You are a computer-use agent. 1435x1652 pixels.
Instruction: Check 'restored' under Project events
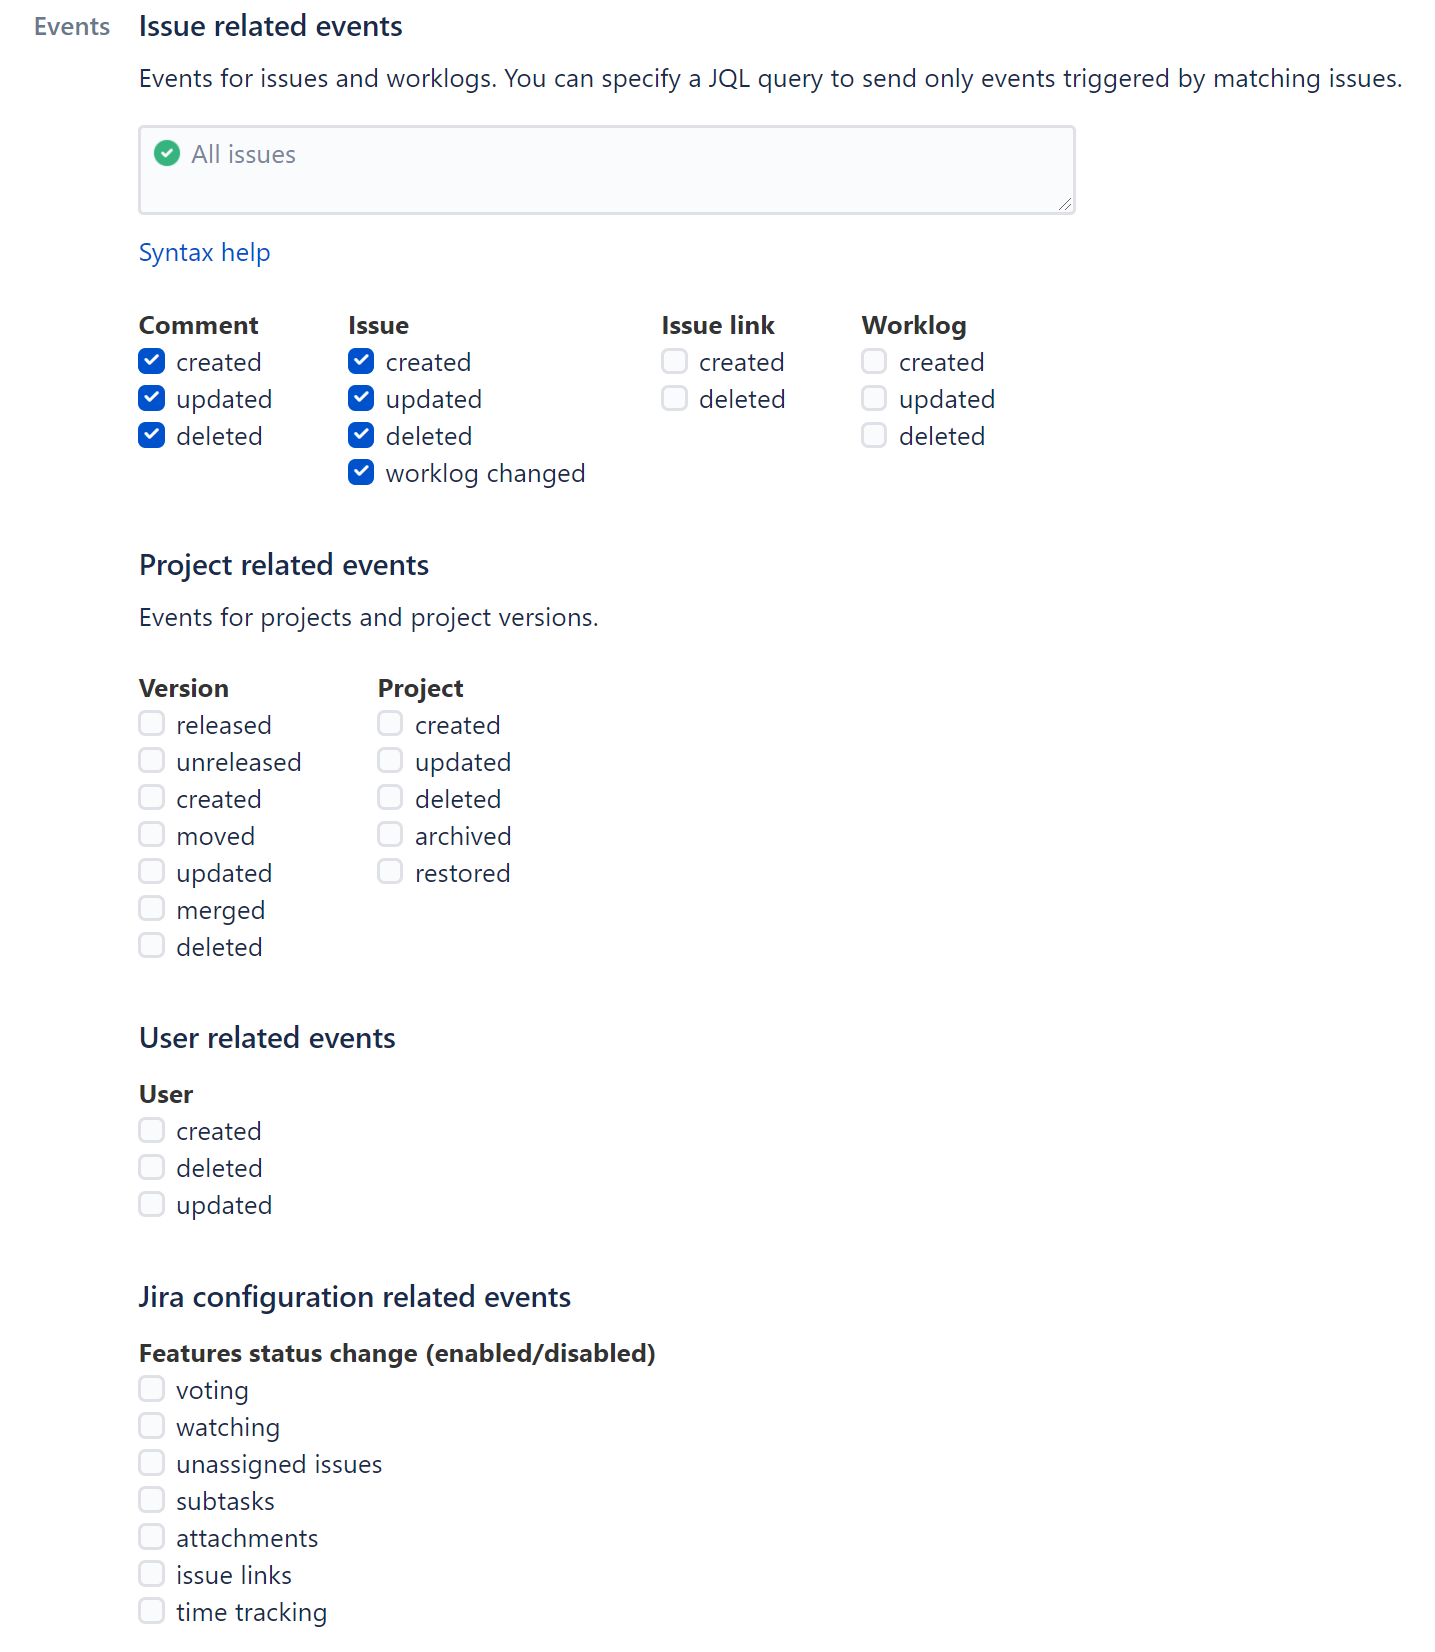point(389,871)
